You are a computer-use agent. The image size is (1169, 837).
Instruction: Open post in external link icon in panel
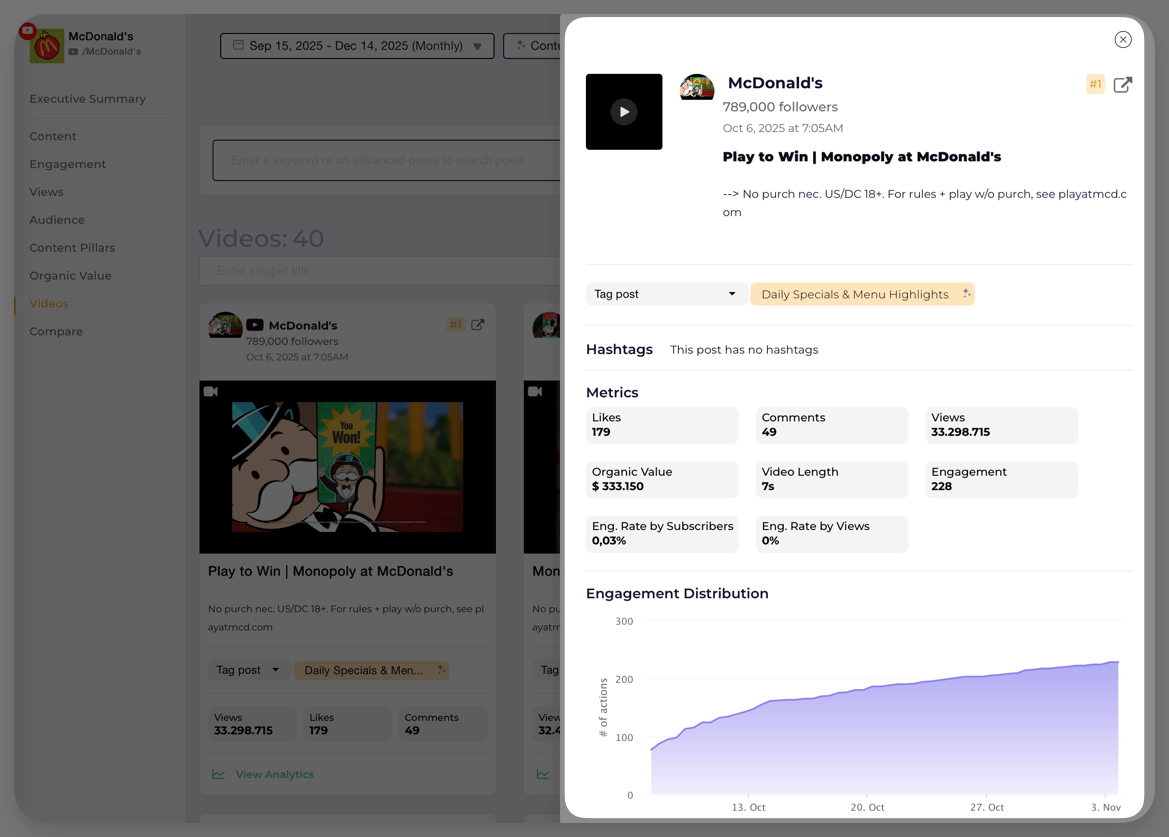click(x=1122, y=85)
